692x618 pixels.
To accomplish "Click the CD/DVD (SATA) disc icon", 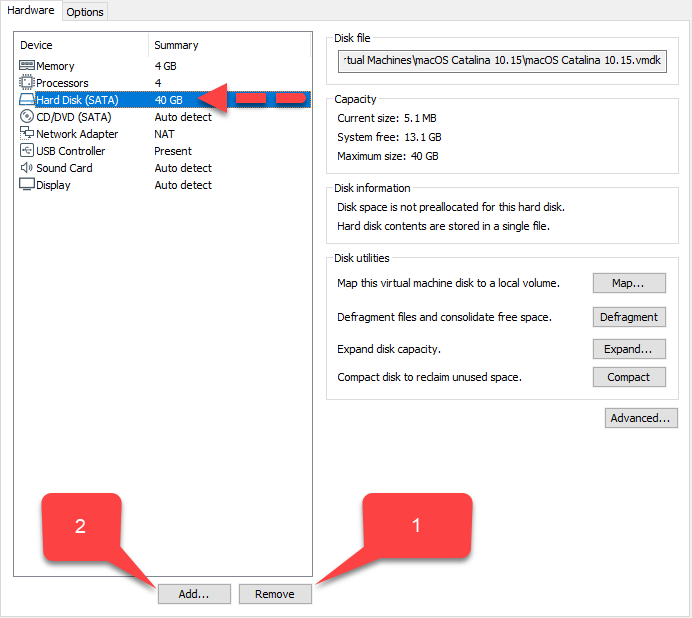I will (x=27, y=117).
